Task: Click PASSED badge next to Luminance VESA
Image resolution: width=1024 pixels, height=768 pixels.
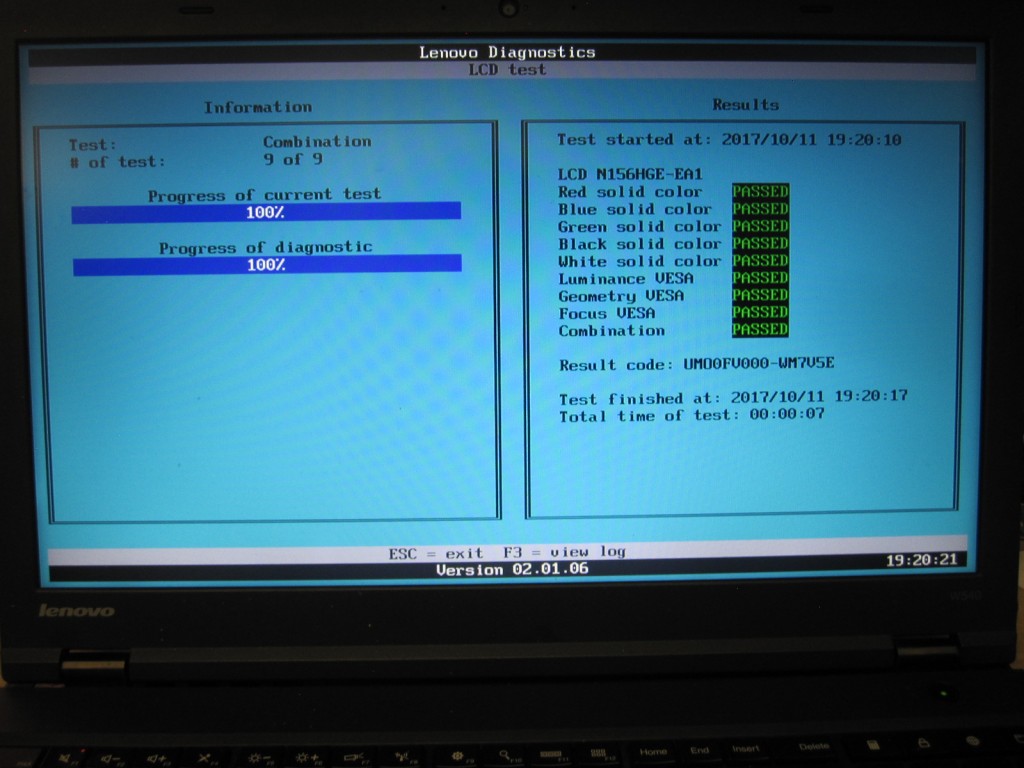Action: (760, 278)
